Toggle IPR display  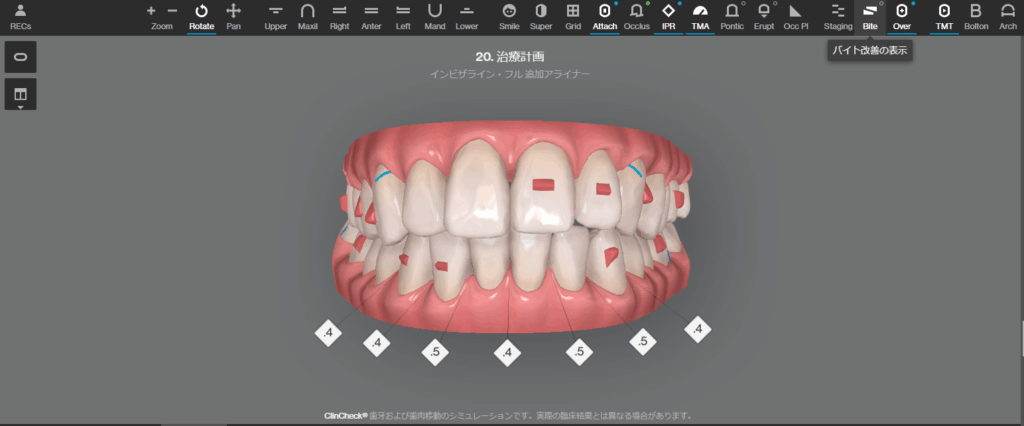668,17
